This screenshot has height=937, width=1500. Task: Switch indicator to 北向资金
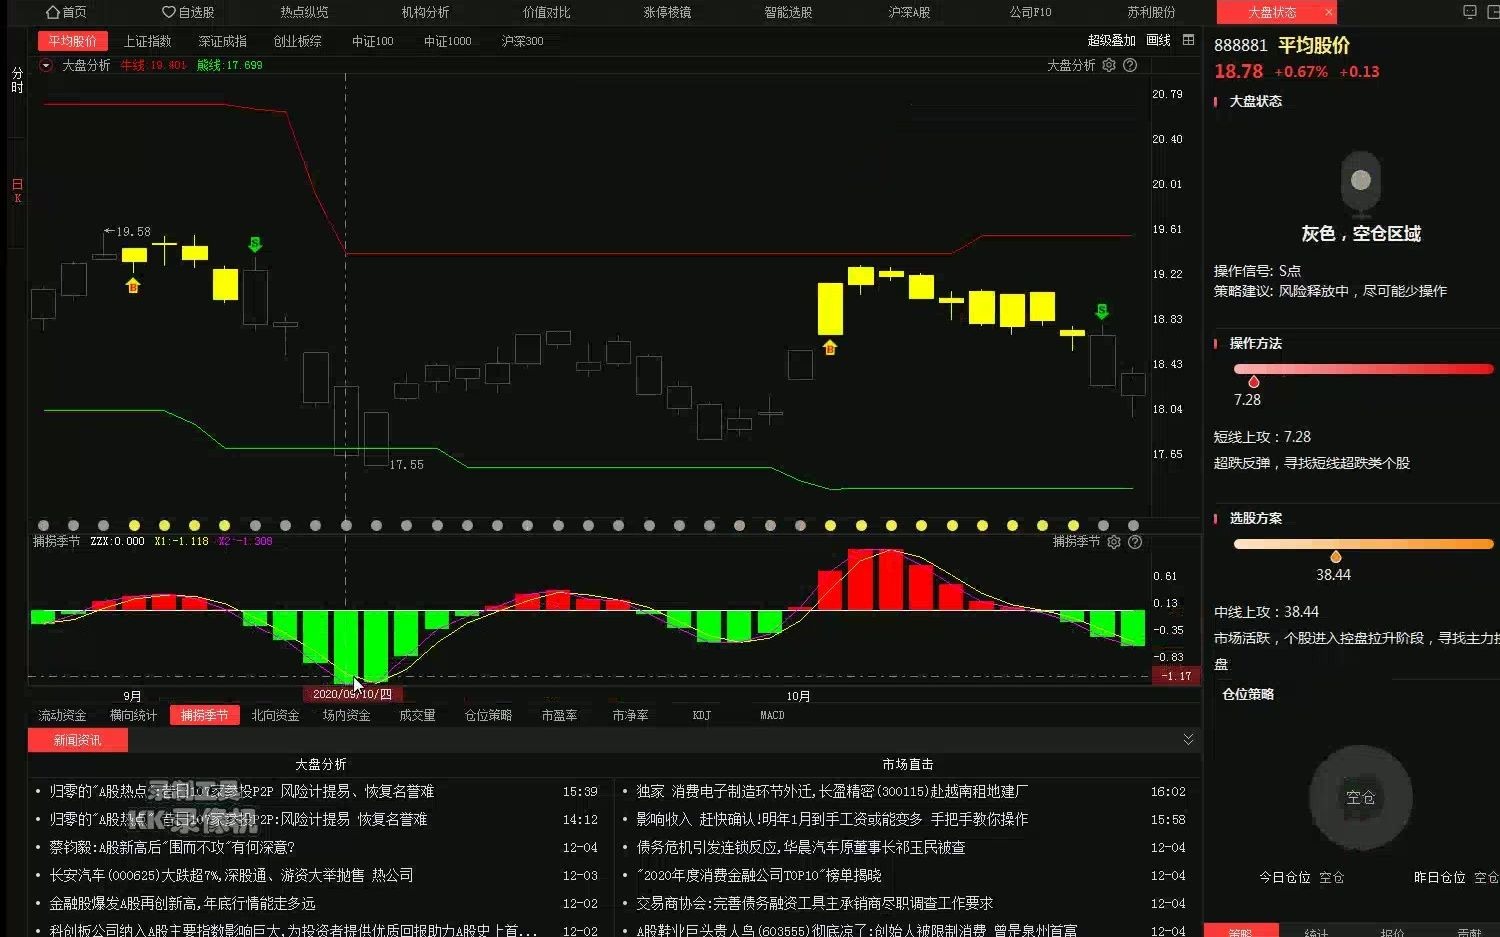click(x=275, y=715)
